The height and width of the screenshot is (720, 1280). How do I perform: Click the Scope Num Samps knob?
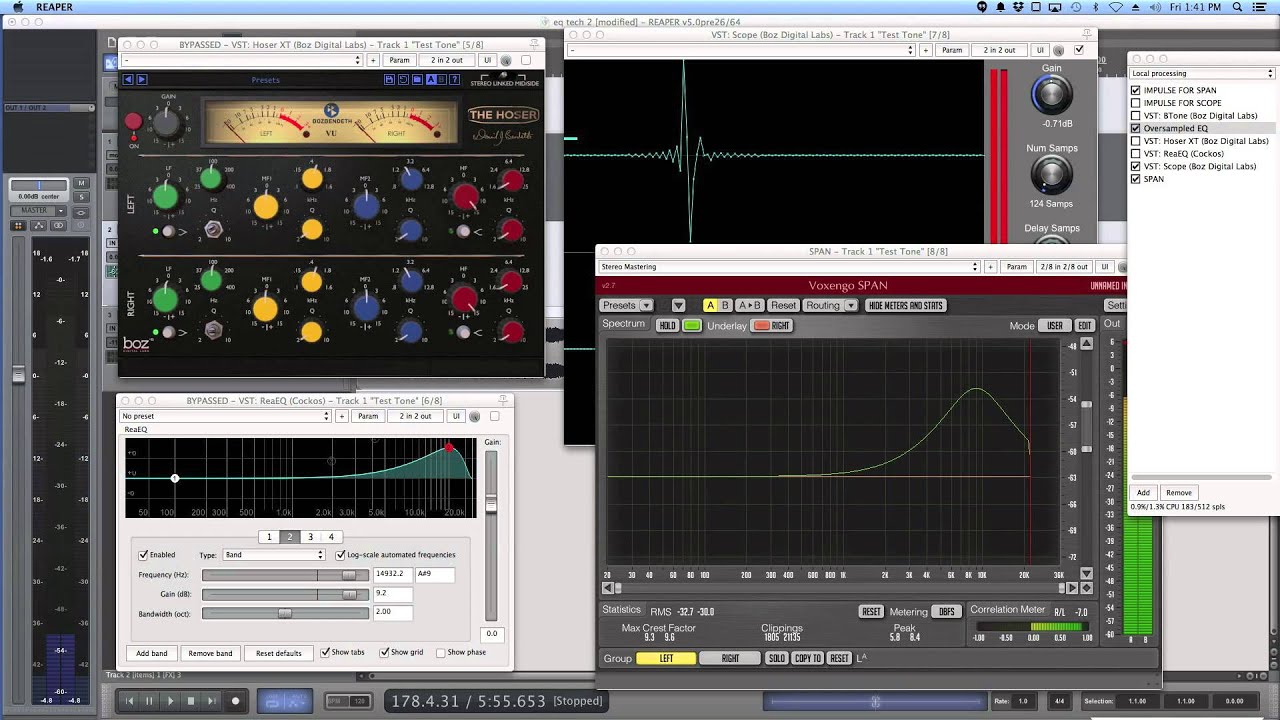pyautogui.click(x=1051, y=176)
